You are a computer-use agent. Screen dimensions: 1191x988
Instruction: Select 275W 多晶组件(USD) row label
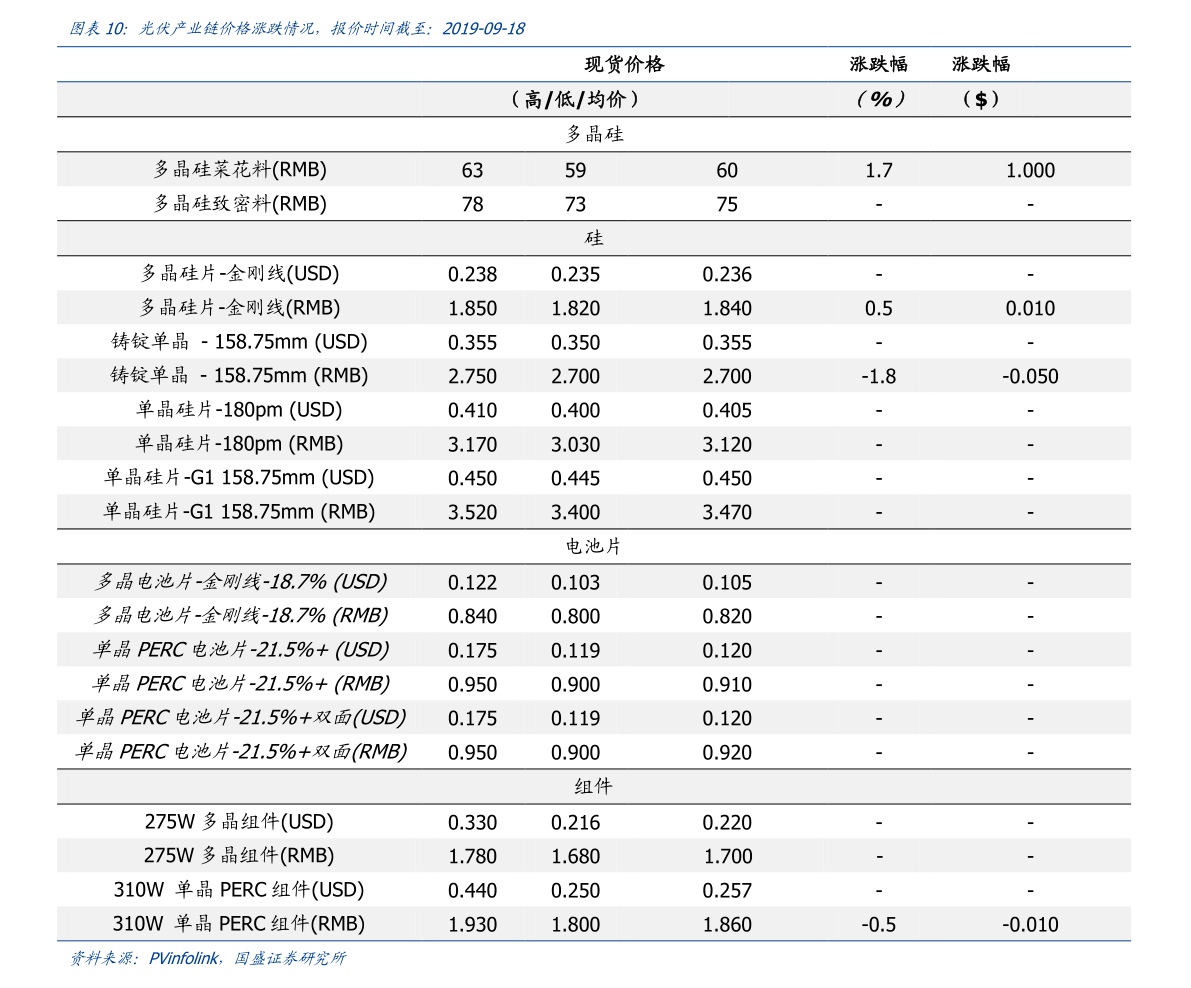239,822
